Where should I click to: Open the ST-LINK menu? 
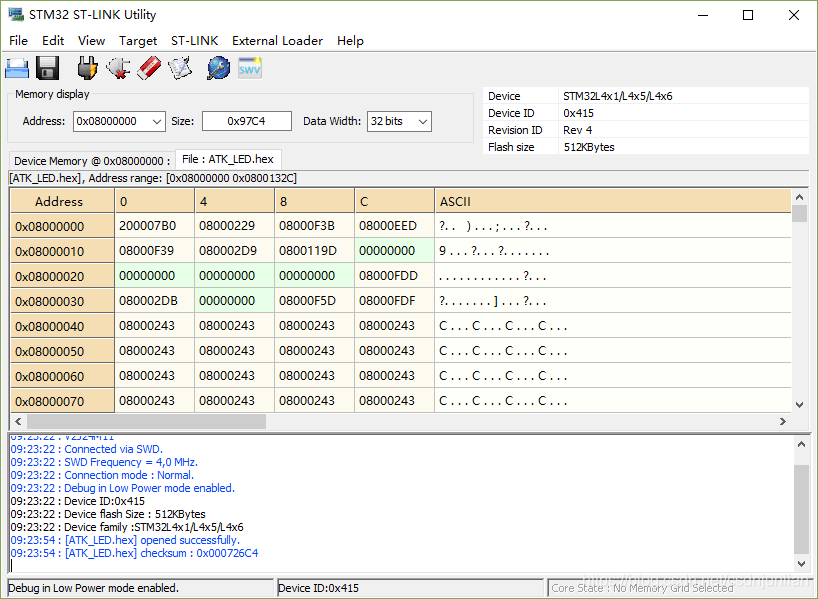pyautogui.click(x=195, y=41)
